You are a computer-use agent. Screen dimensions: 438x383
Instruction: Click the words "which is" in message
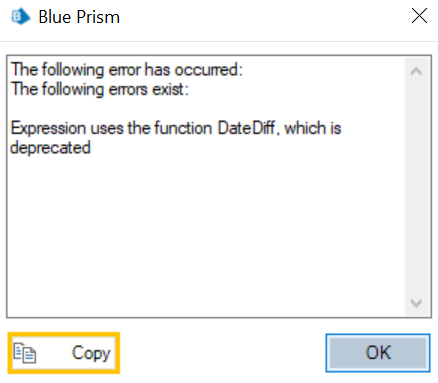(x=313, y=128)
